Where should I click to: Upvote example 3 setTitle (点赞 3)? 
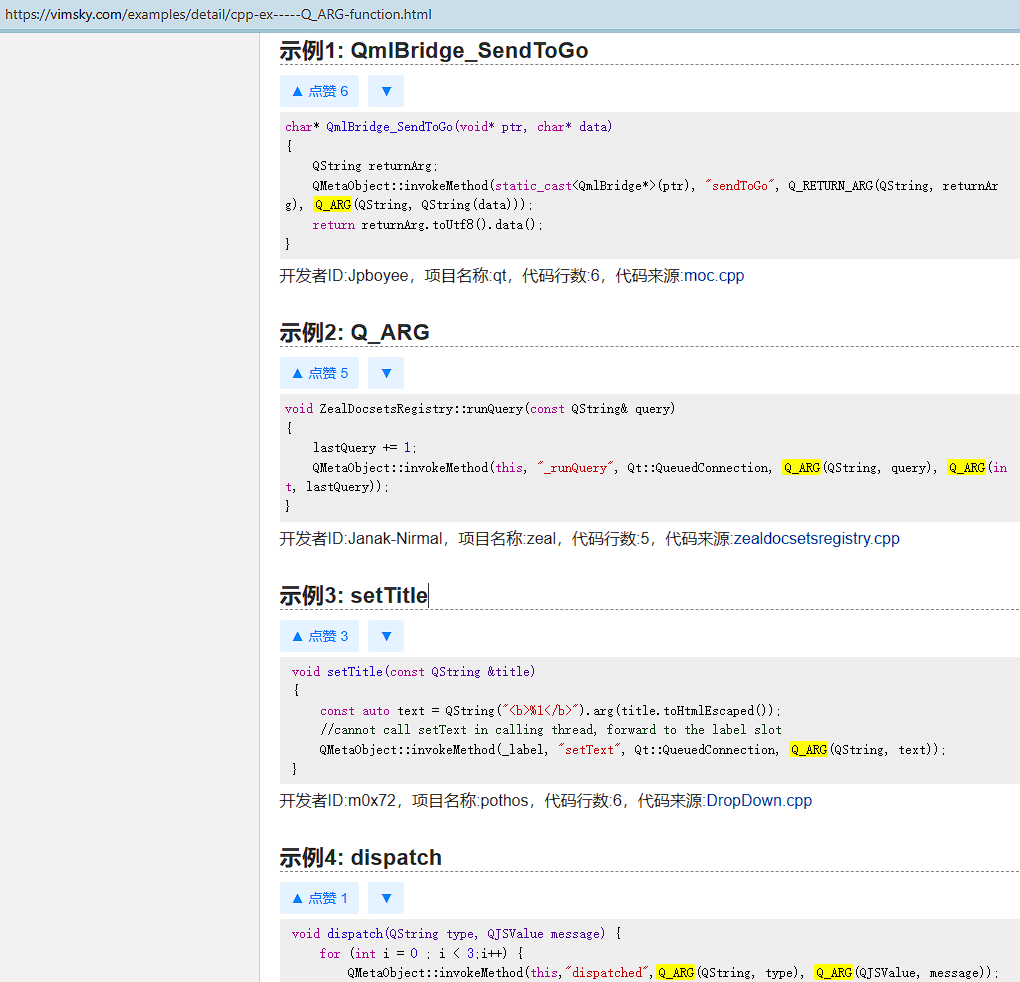[319, 636]
